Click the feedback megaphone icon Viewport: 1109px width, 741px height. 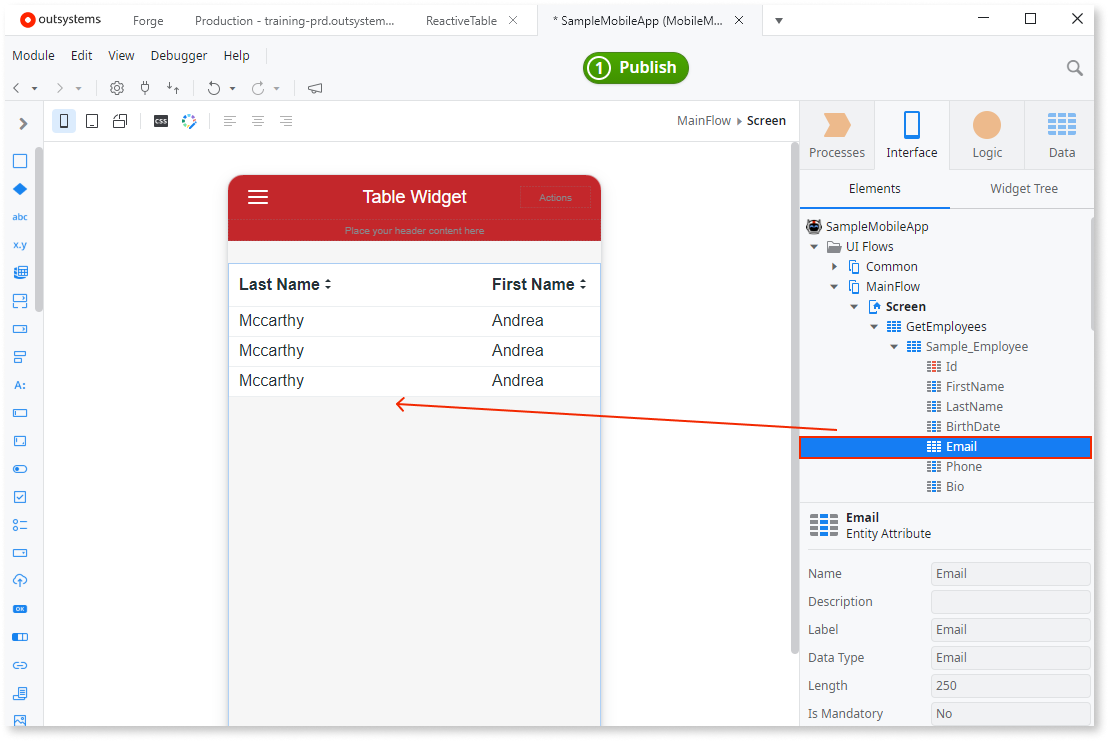pyautogui.click(x=315, y=88)
